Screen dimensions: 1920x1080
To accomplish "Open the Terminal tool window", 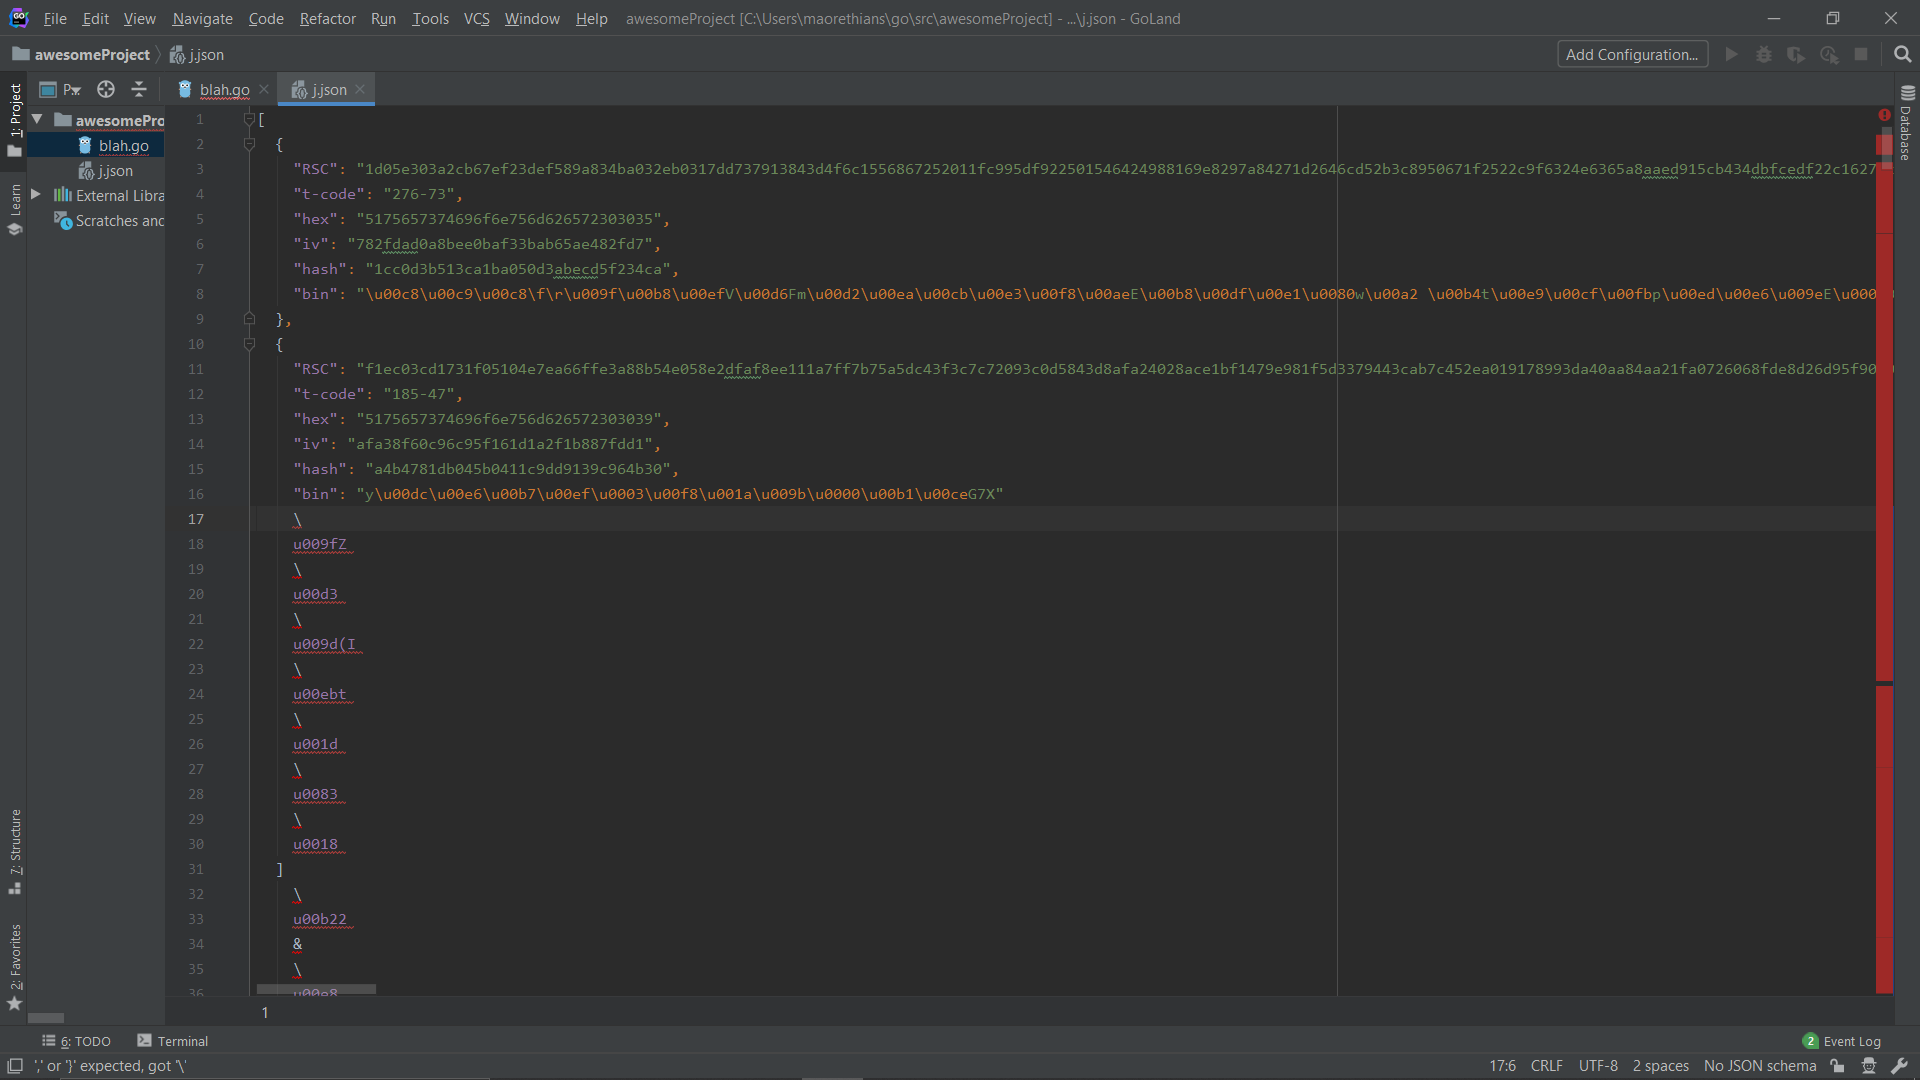I will 172,1041.
